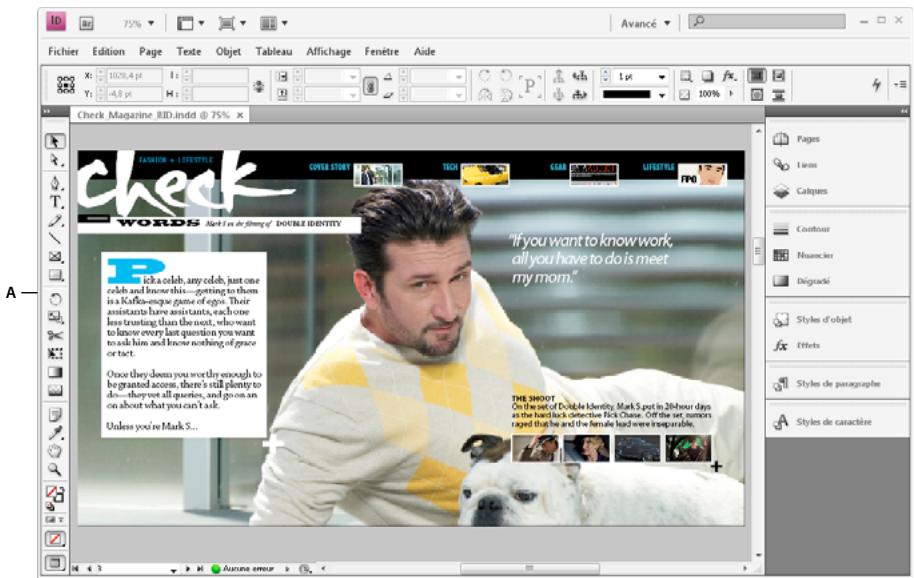Toggle the text-wrap icon beside the selected one
914x578 pixels.
click(779, 76)
